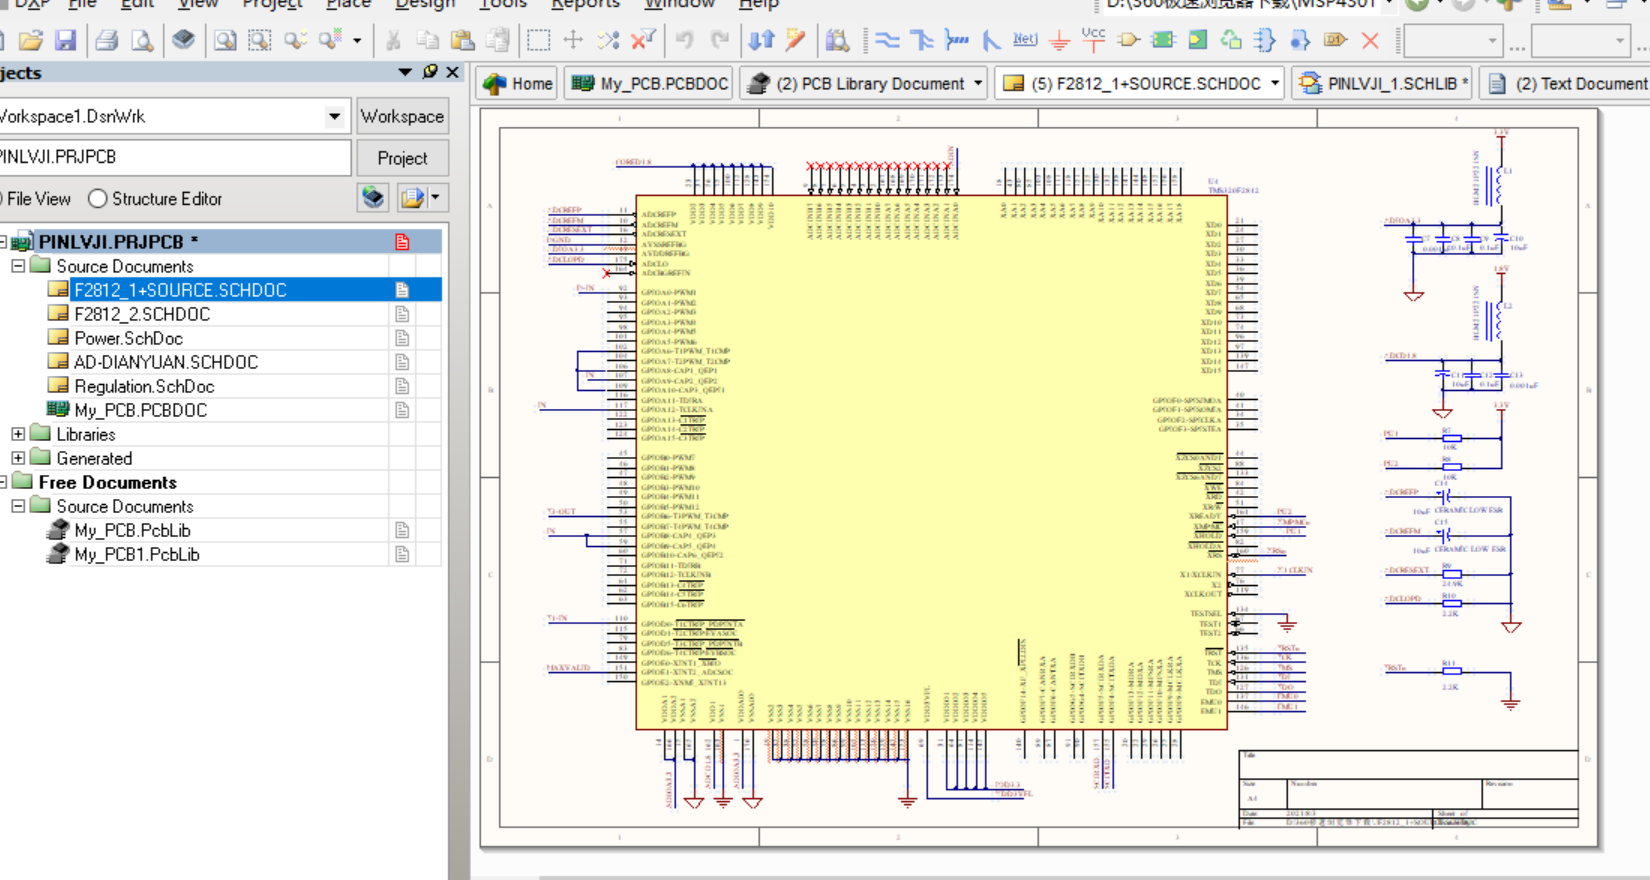This screenshot has height=880, width=1650.
Task: Collapse project Source Documents folder
Action: pyautogui.click(x=18, y=266)
